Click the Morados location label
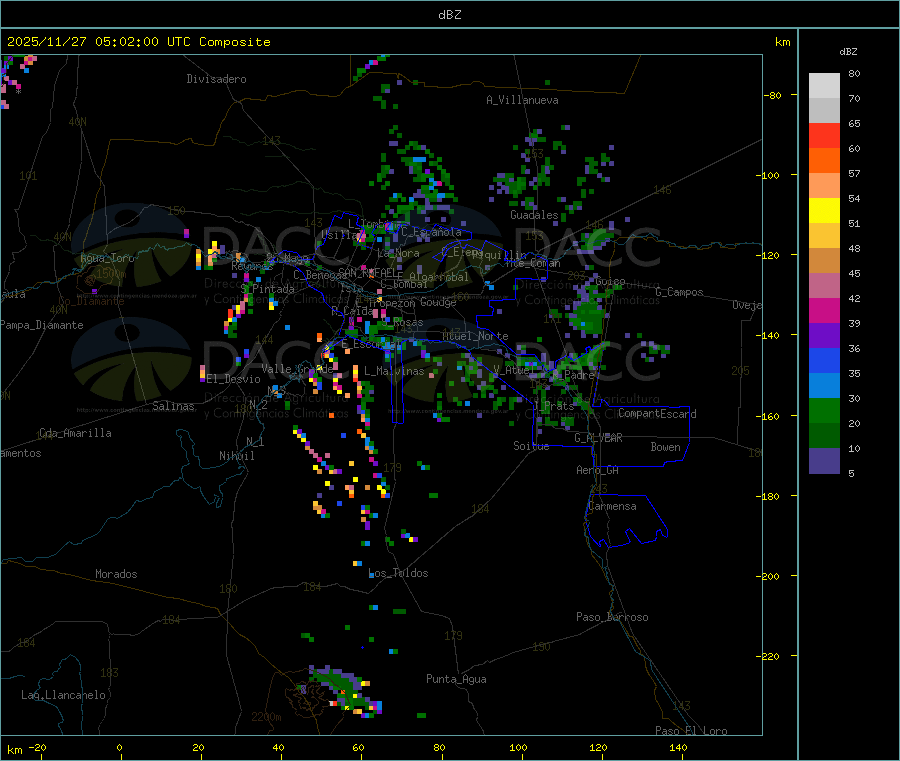This screenshot has height=761, width=900. (116, 574)
